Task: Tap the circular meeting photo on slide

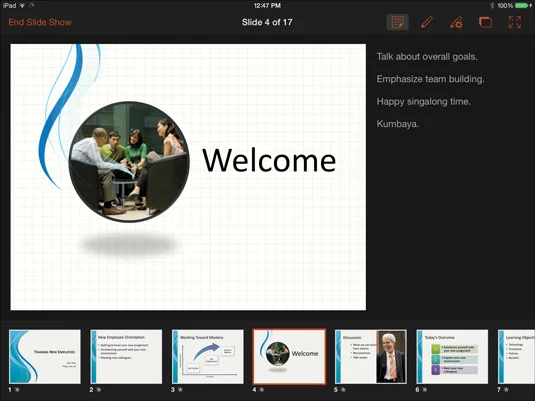Action: [129, 161]
